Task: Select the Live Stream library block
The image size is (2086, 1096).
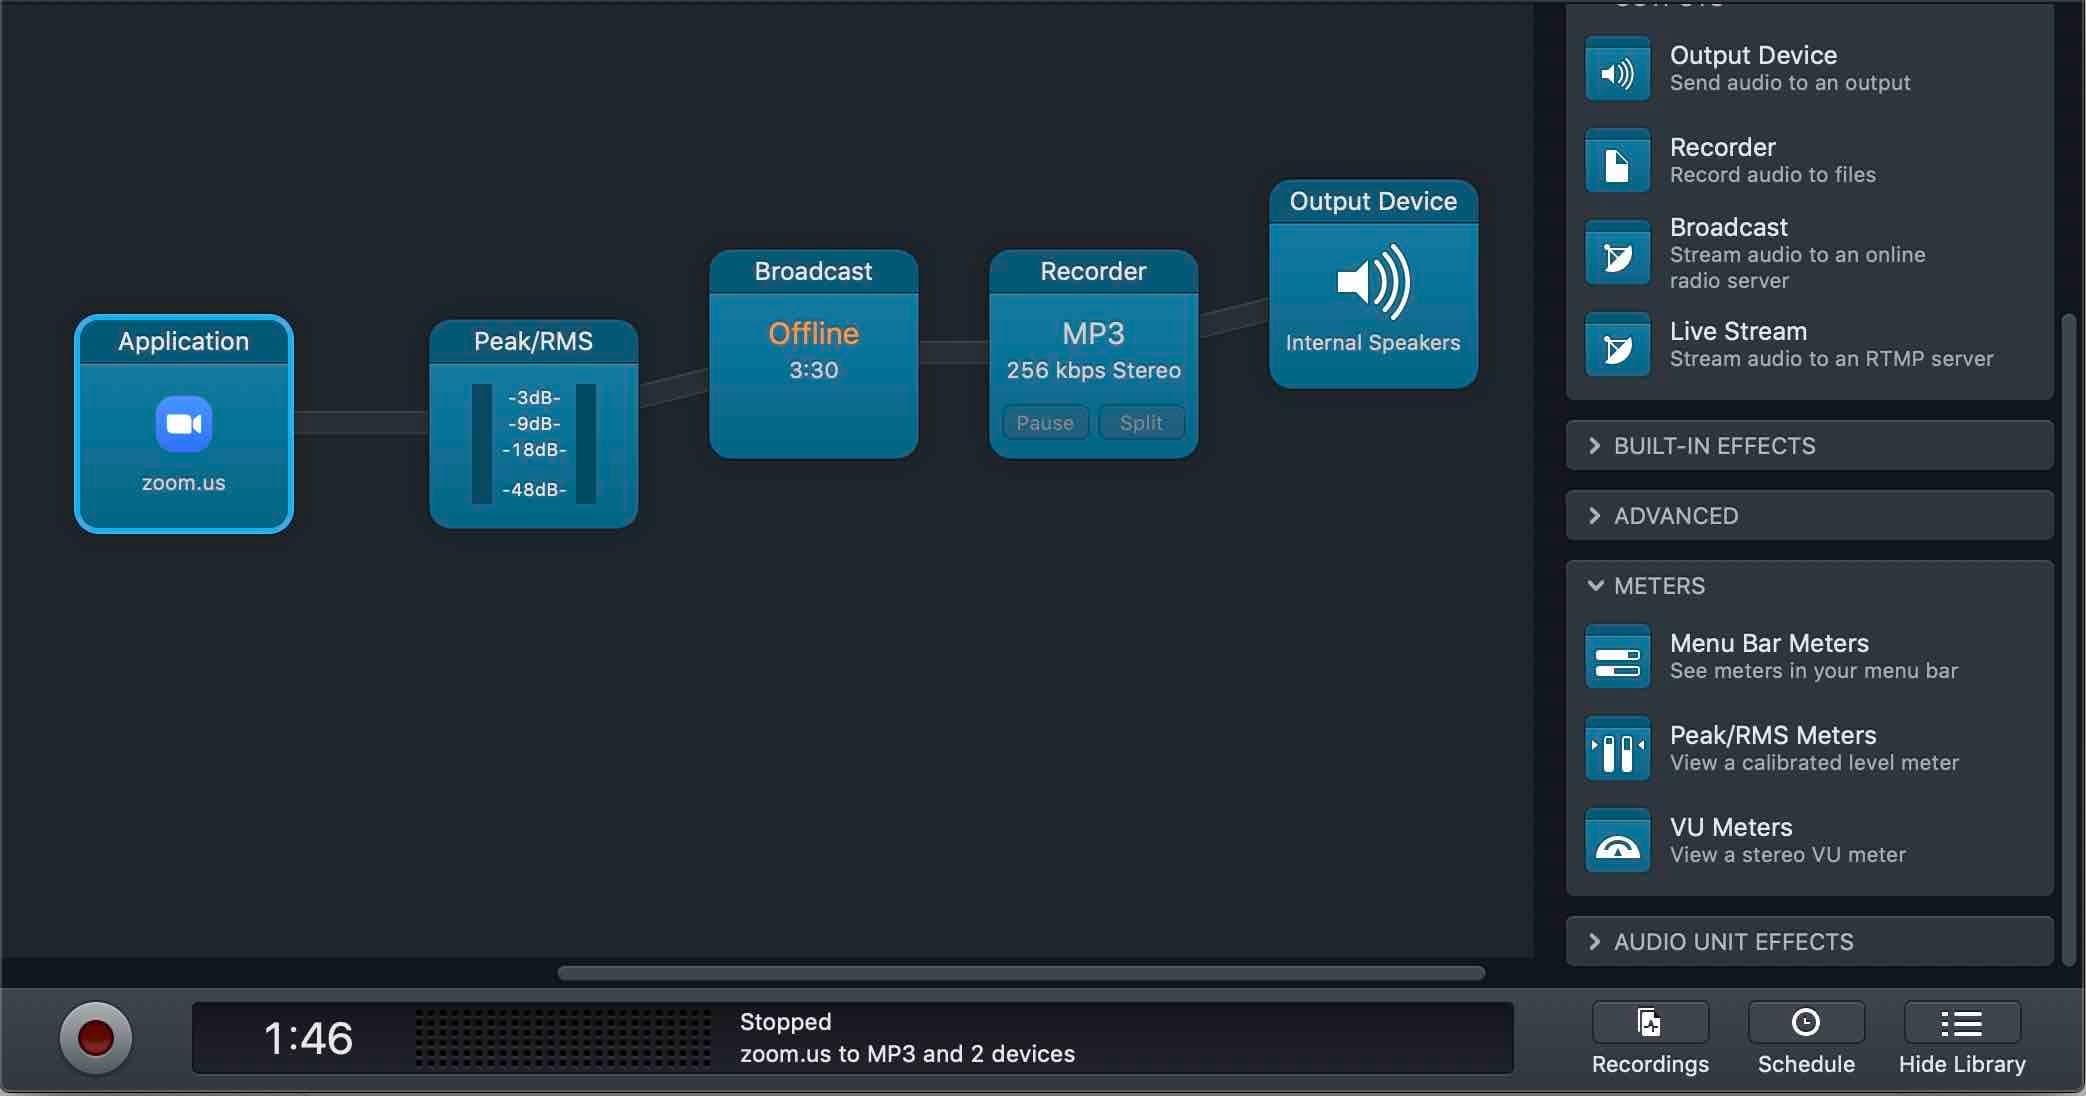Action: (1810, 344)
